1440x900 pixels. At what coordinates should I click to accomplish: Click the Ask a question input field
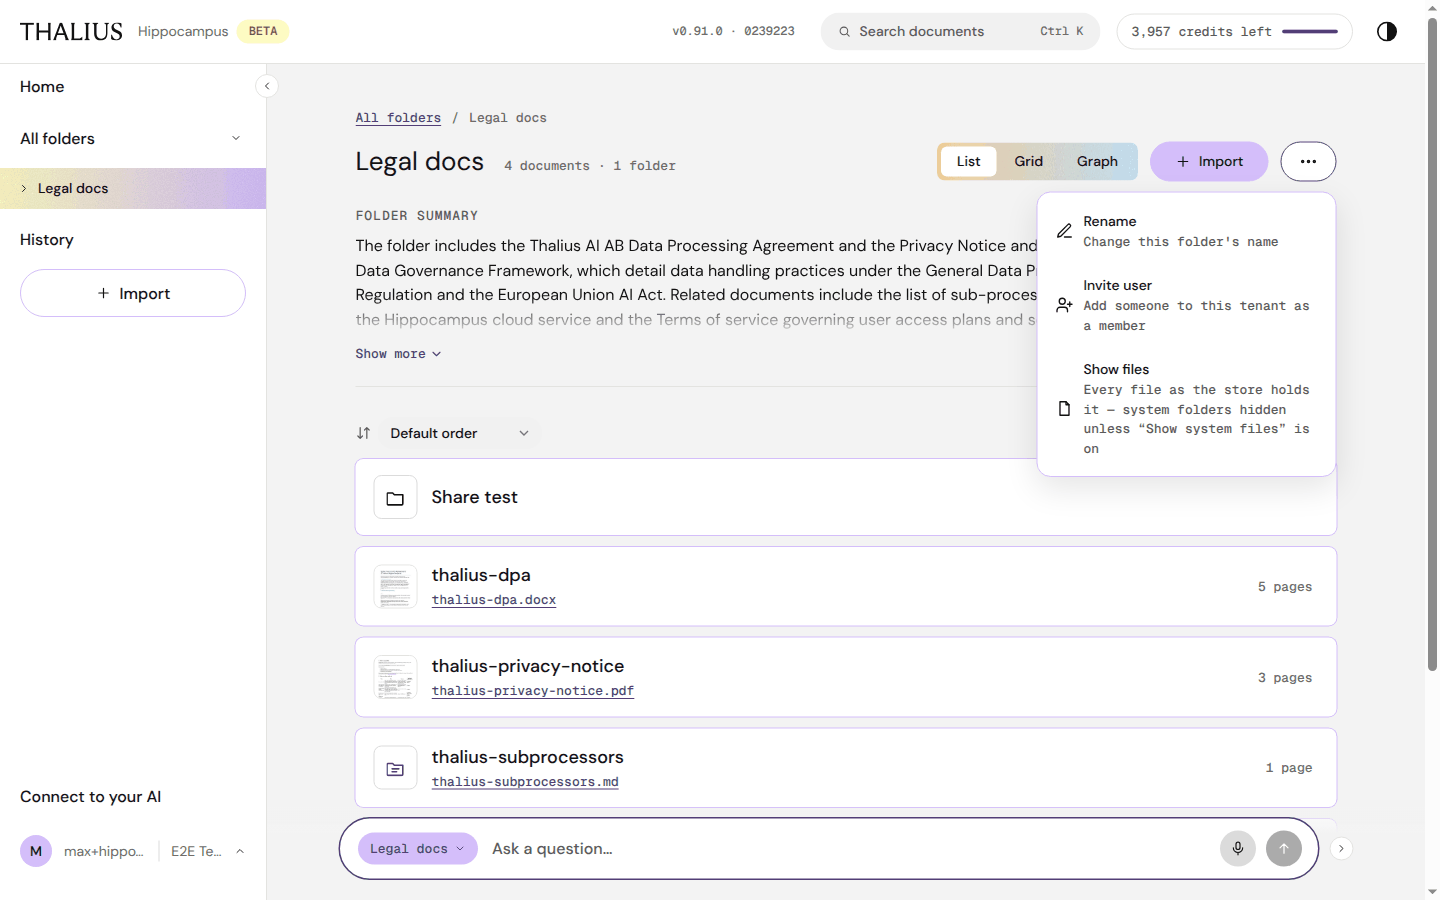850,849
